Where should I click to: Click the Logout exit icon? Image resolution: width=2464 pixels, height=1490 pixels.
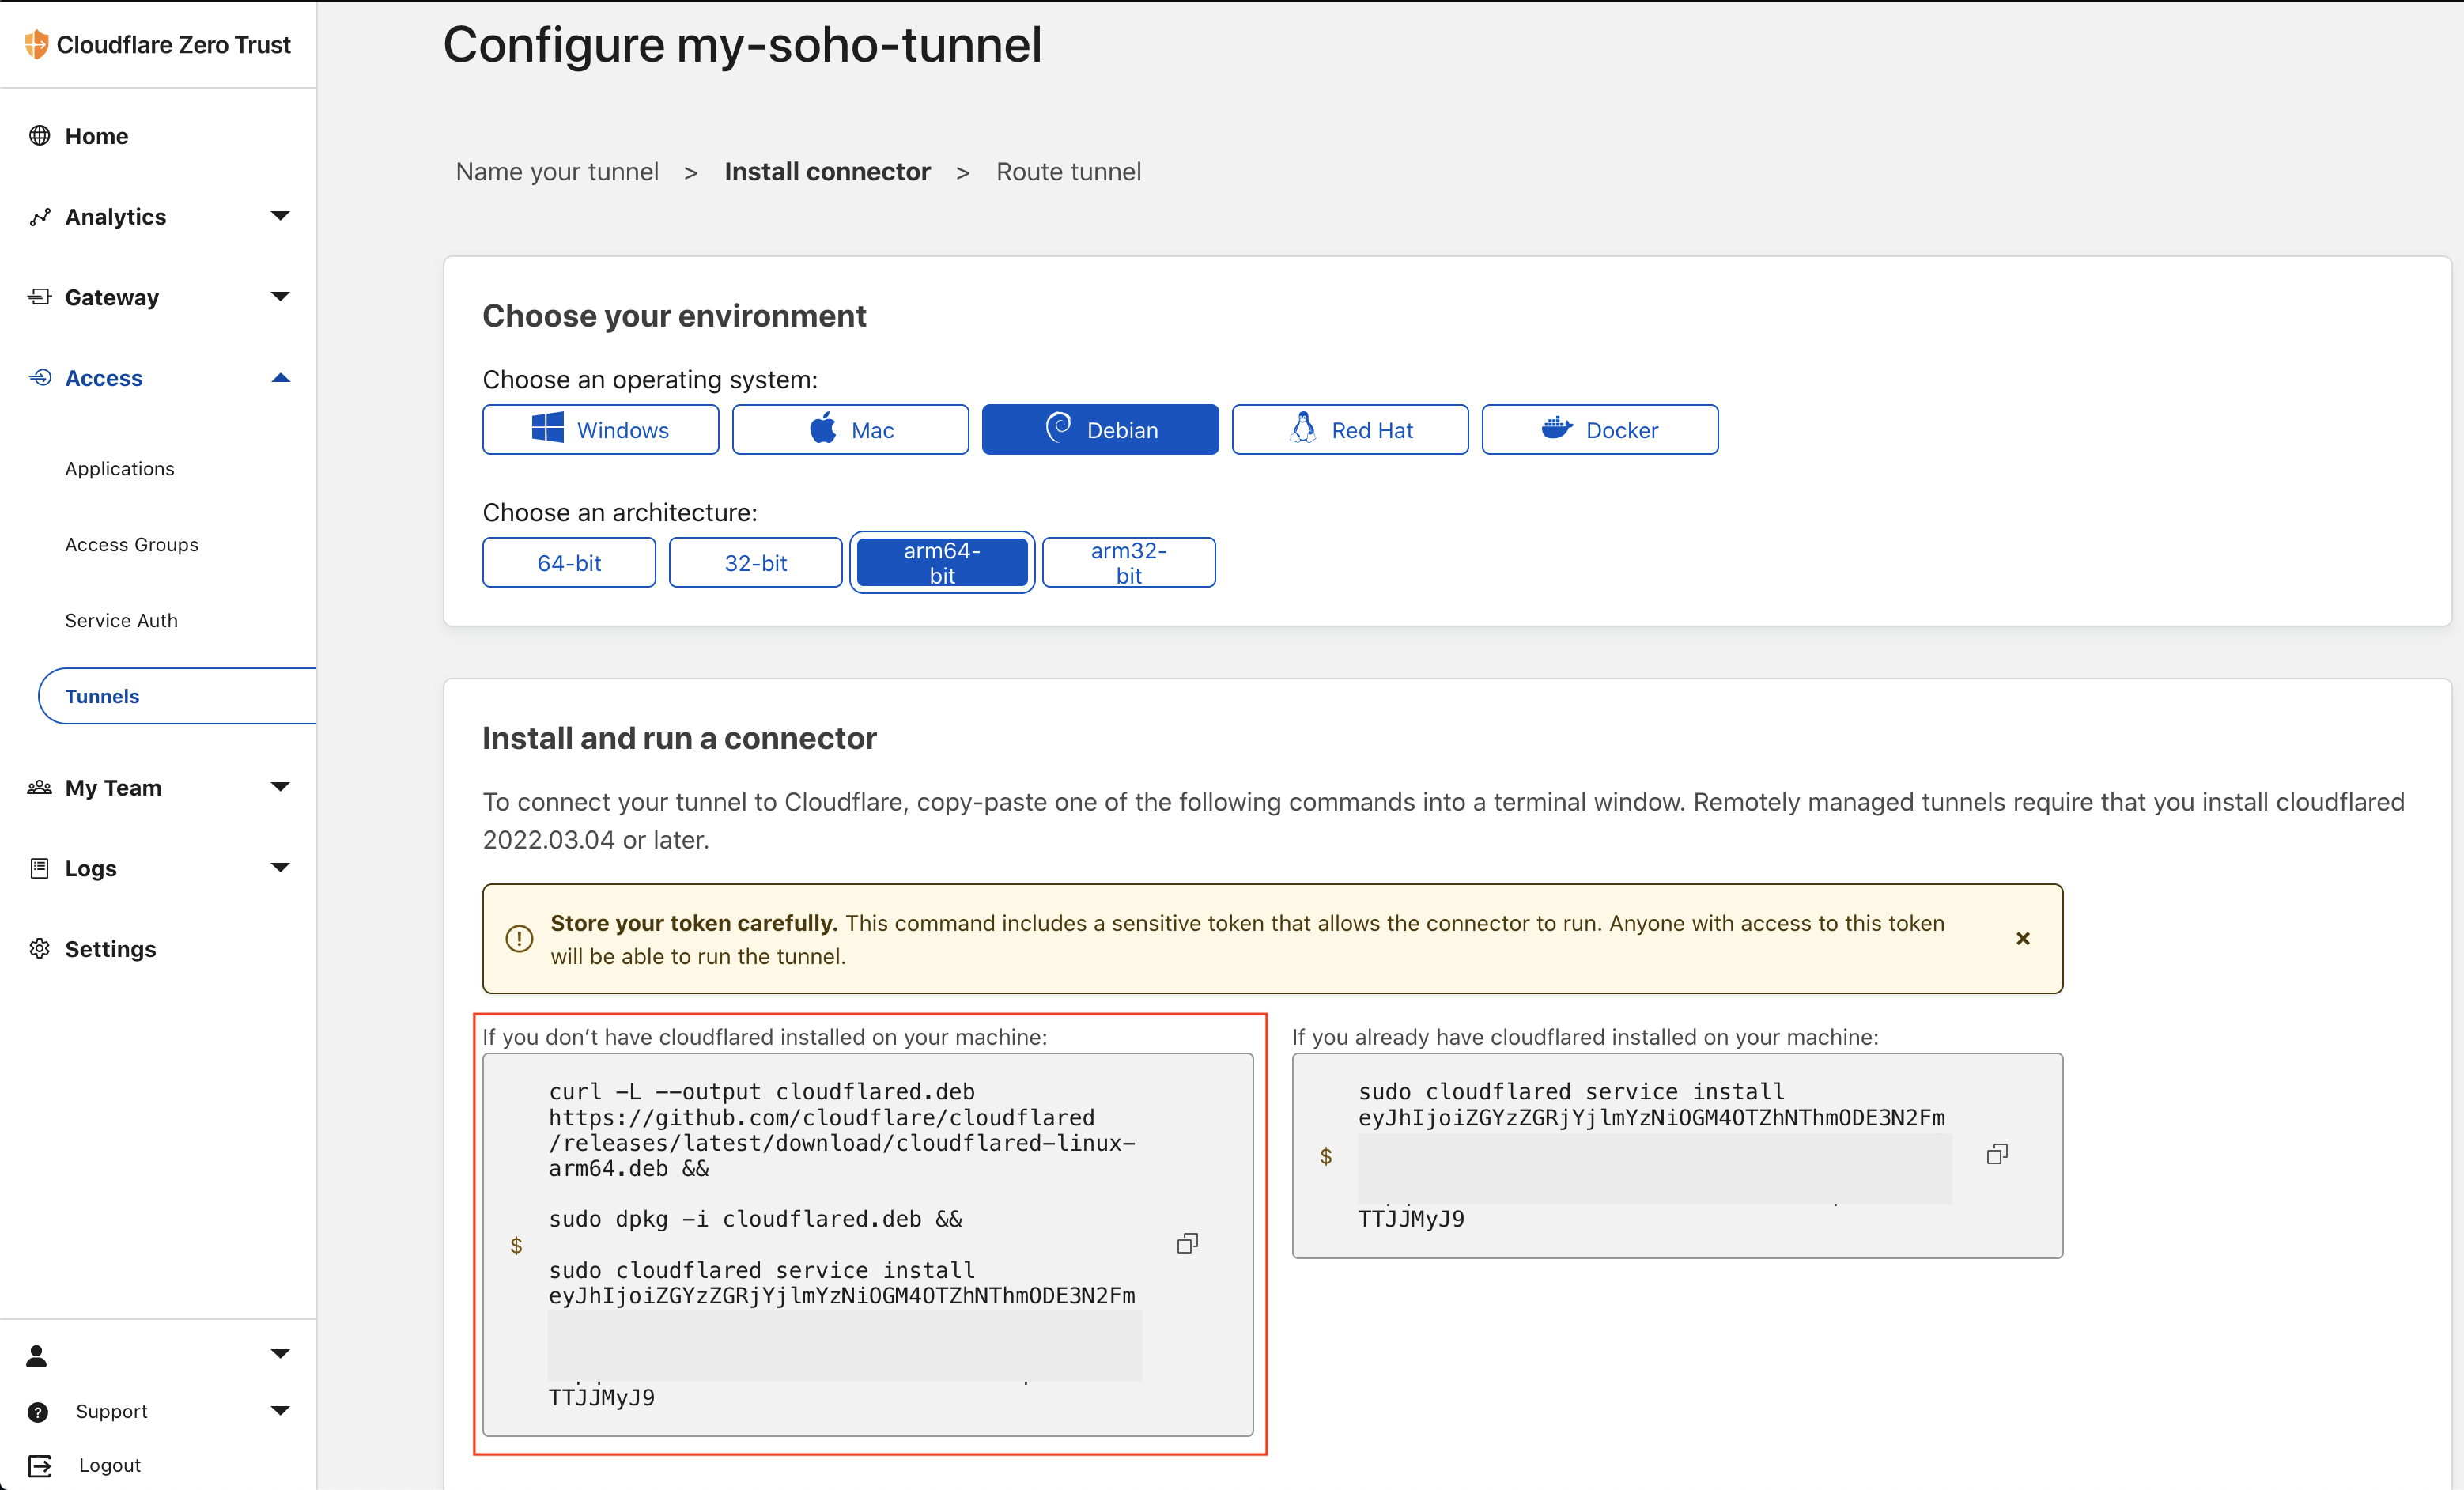(x=39, y=1465)
